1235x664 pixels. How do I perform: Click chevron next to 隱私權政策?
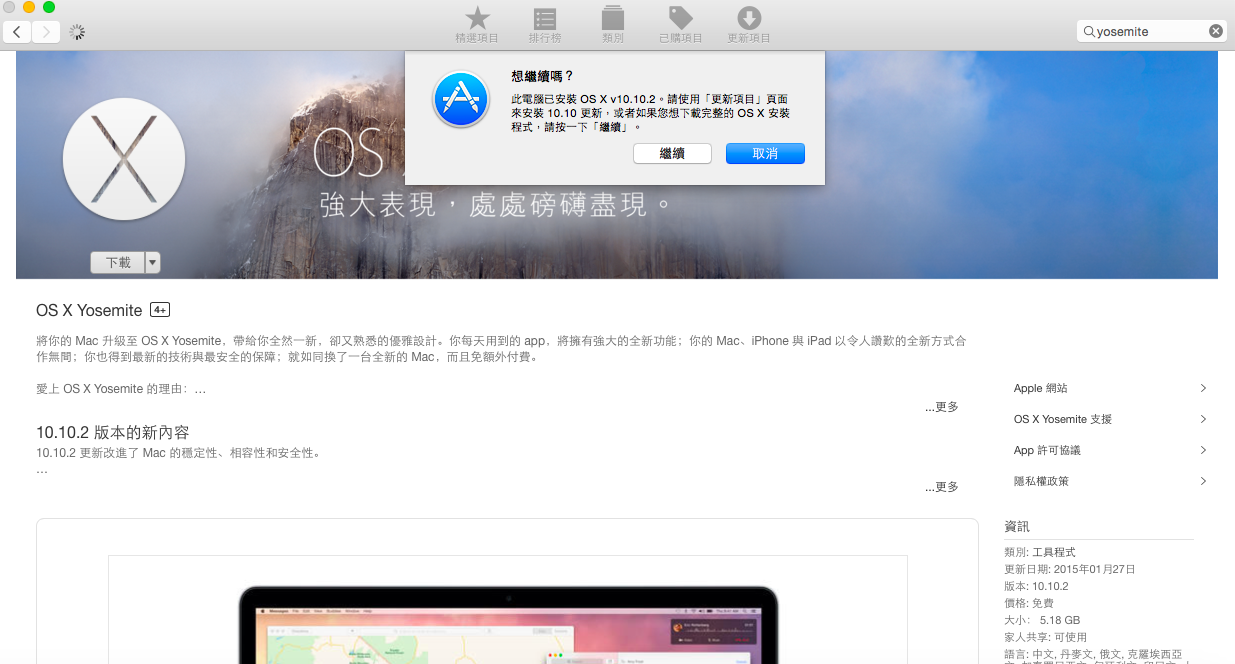pos(1203,481)
